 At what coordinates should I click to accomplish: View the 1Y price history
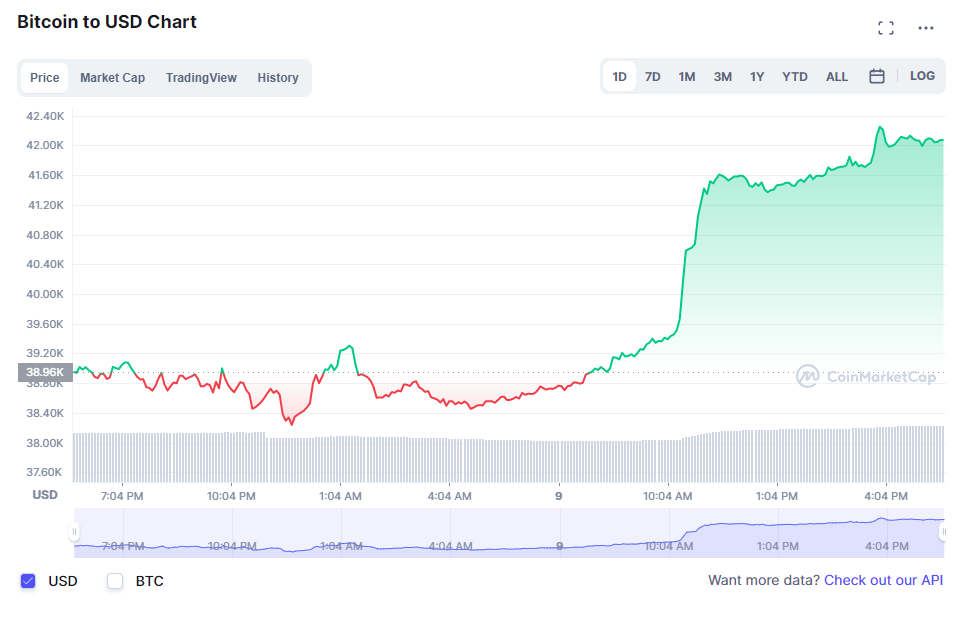point(757,75)
